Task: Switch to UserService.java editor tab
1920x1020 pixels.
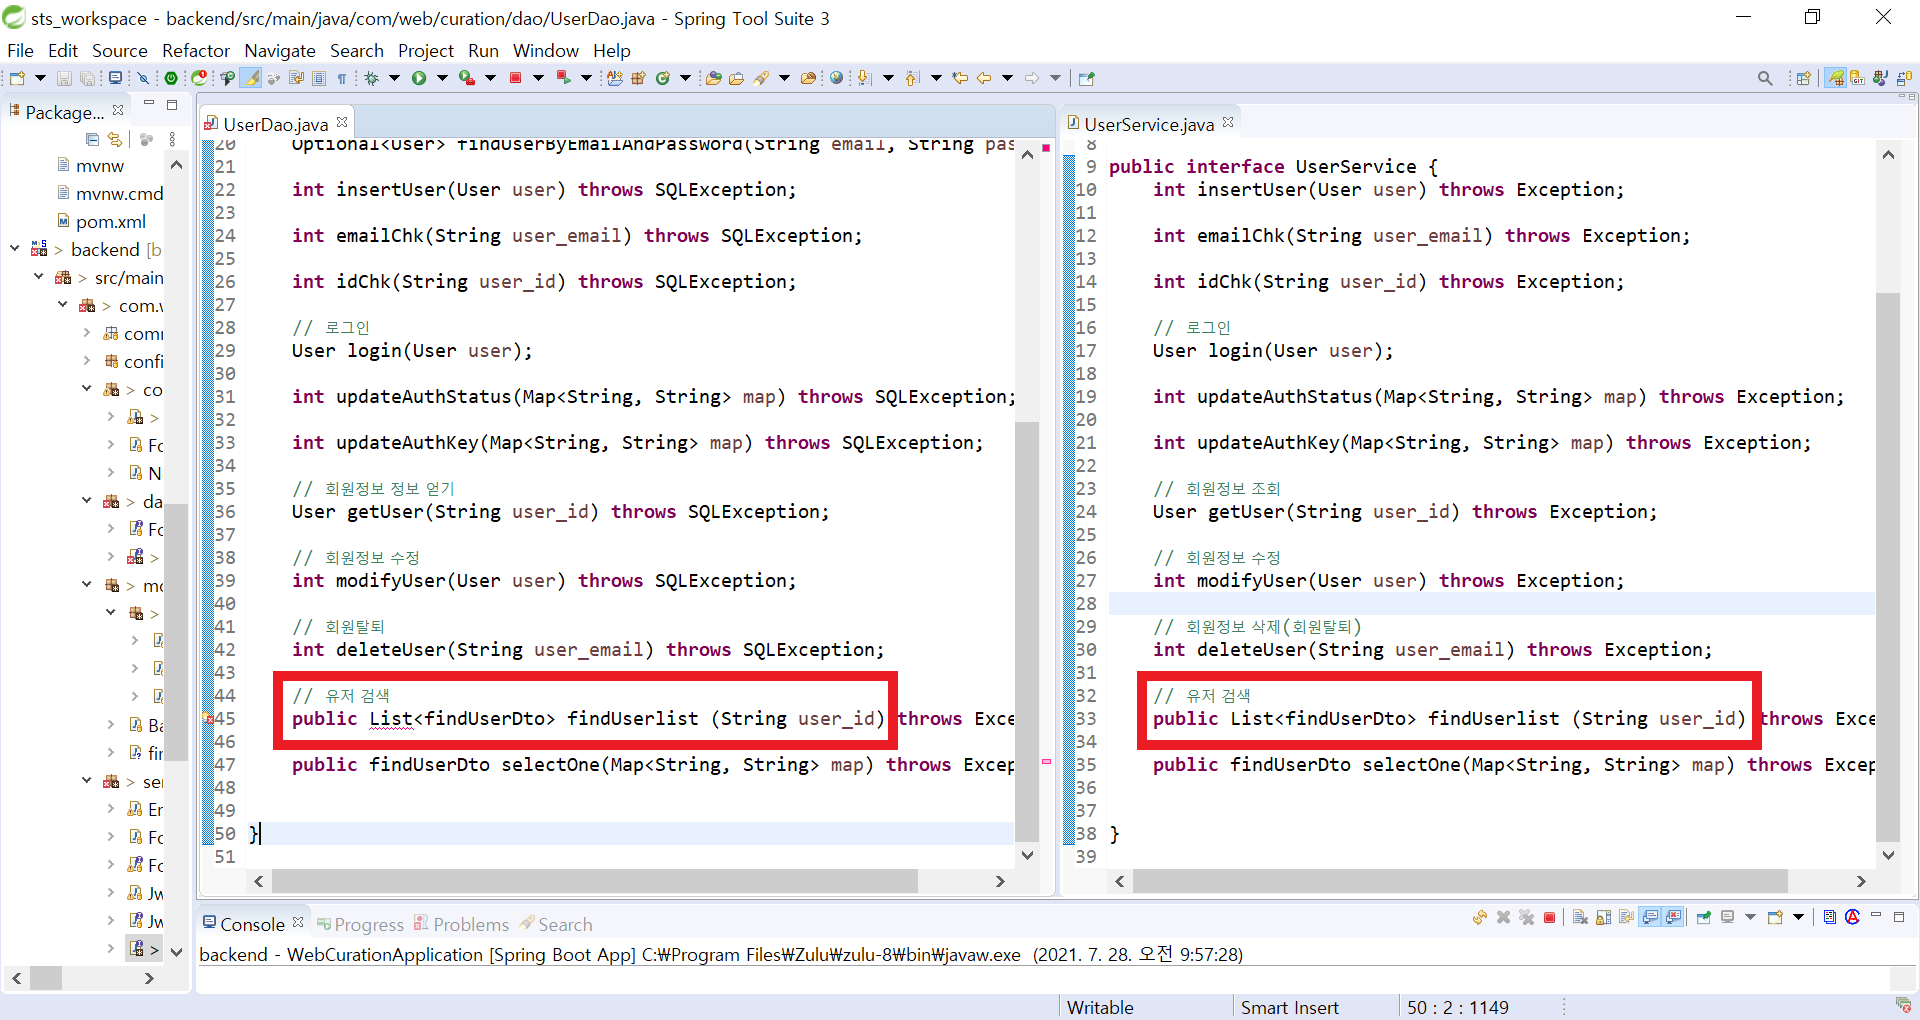Action: coord(1149,124)
